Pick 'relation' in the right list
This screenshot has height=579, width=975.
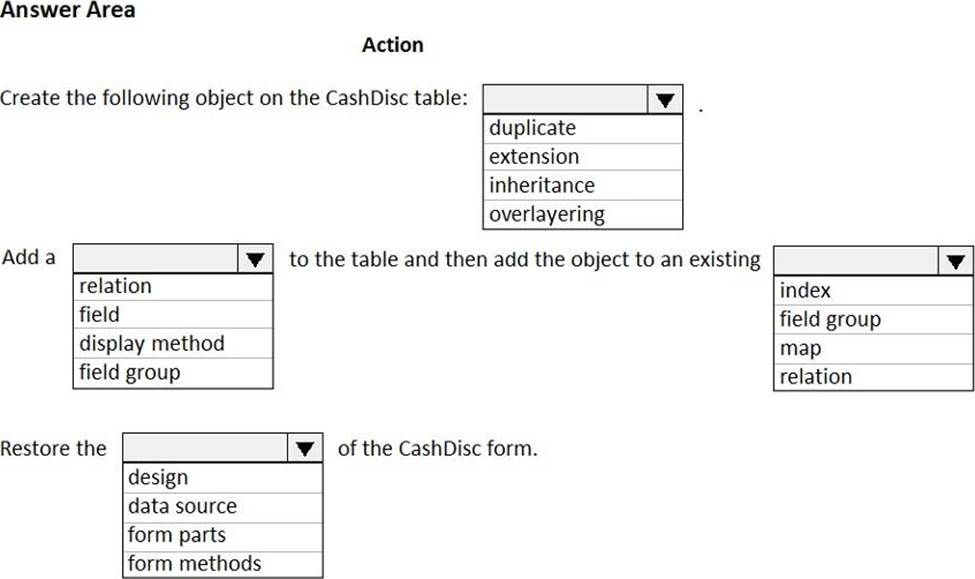coord(873,377)
